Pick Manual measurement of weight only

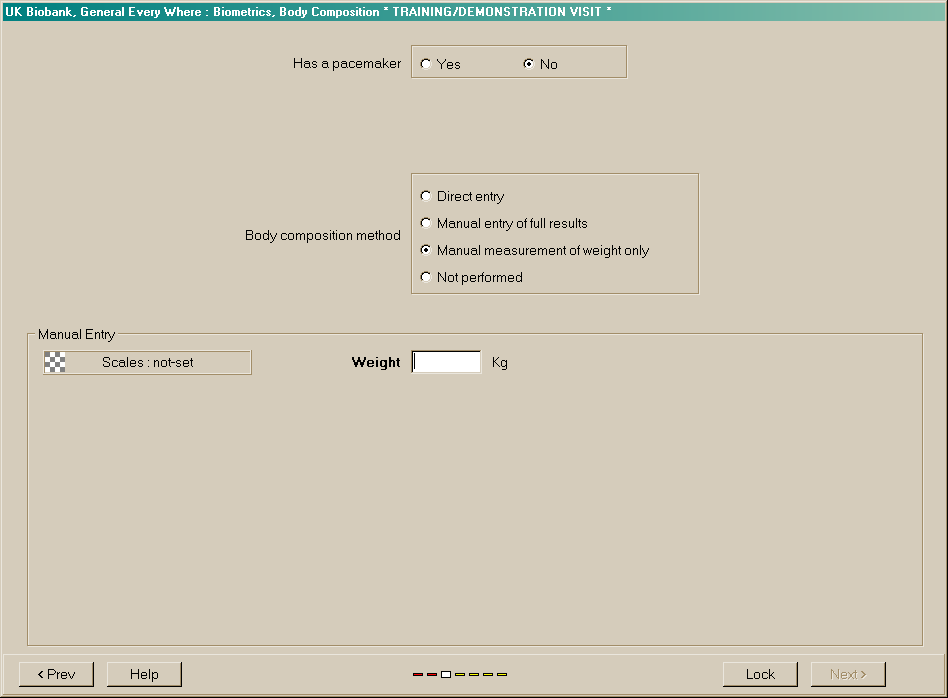pos(427,250)
